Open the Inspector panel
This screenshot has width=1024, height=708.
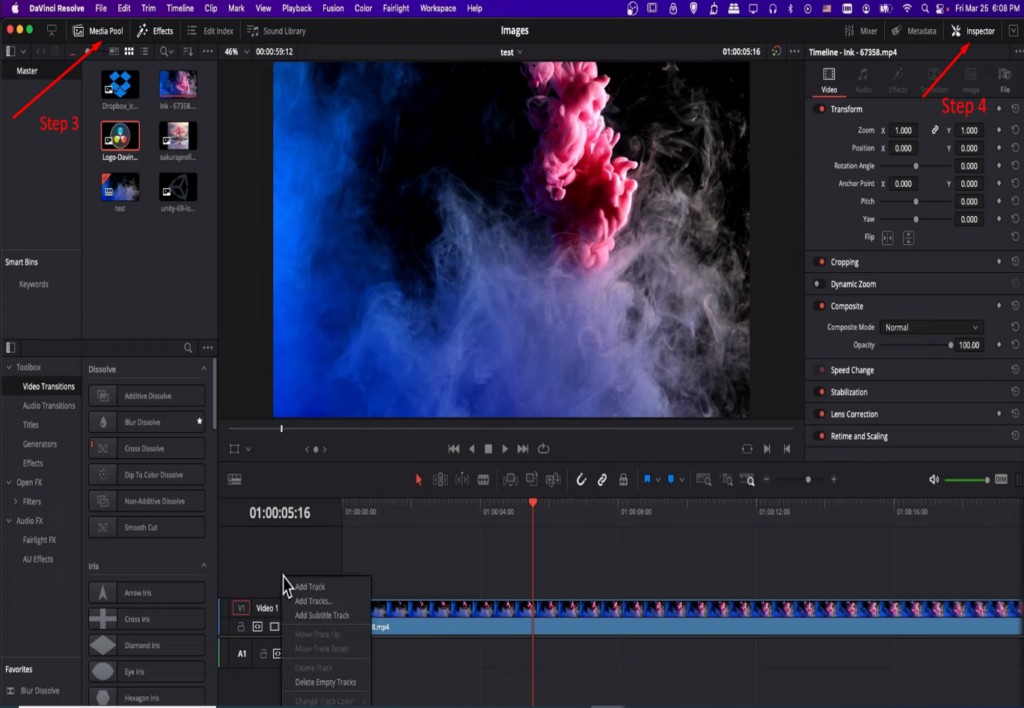coord(972,30)
